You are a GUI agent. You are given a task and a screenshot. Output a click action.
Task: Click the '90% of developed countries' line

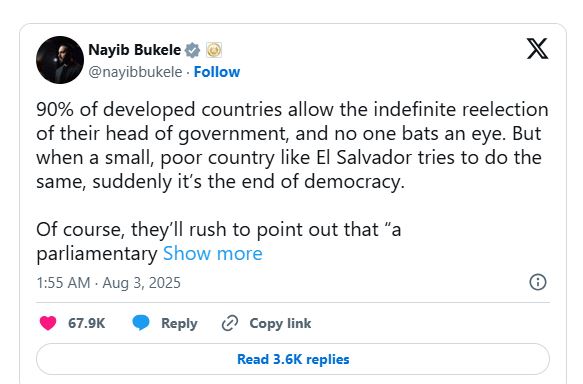coord(292,110)
